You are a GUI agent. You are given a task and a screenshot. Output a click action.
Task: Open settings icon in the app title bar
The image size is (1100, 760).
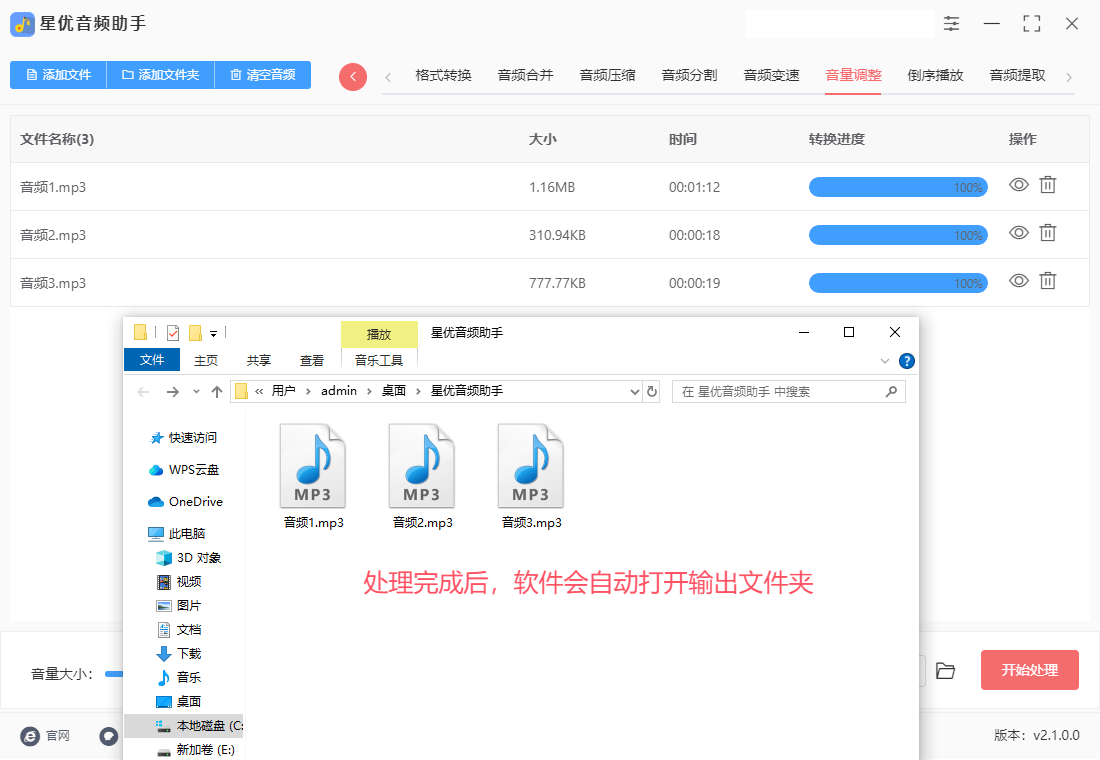pos(951,24)
